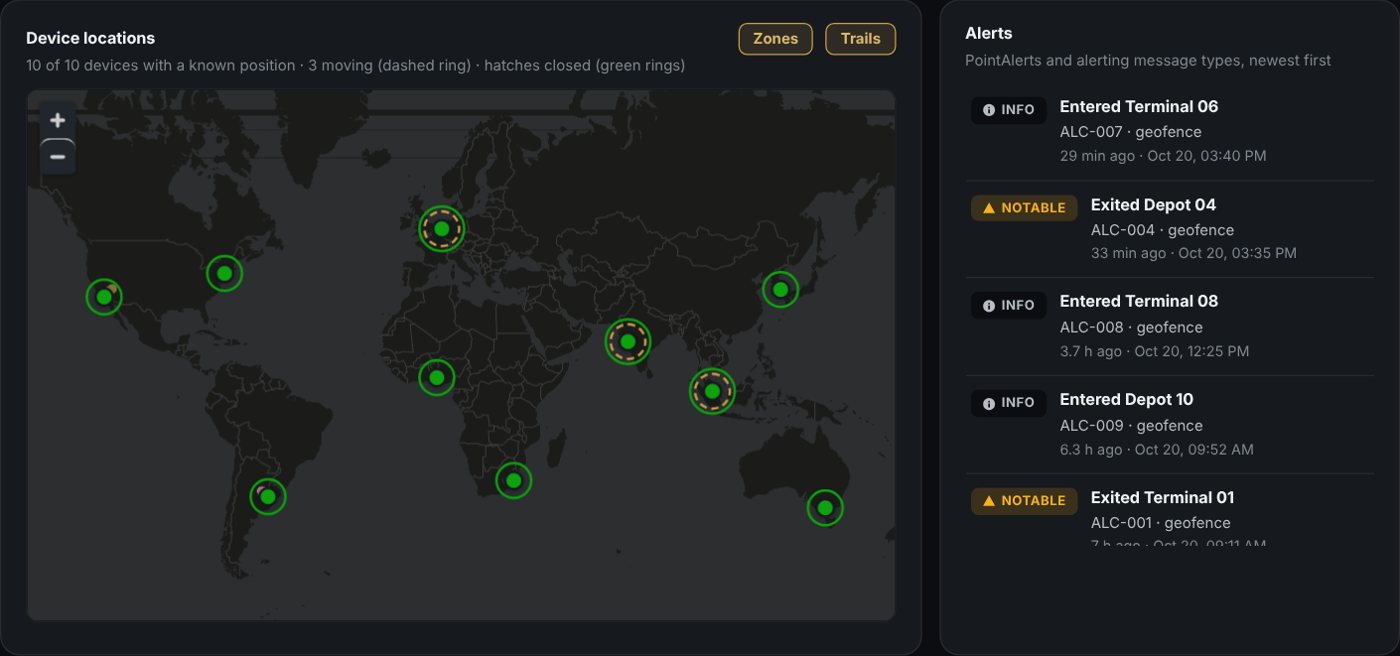Open the Exited Terminal 01 alert
The height and width of the screenshot is (656, 1400).
coord(1170,510)
